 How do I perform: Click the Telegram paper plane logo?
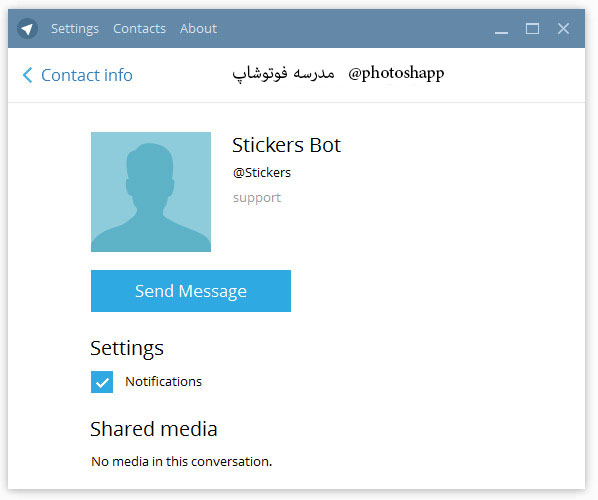click(x=27, y=29)
